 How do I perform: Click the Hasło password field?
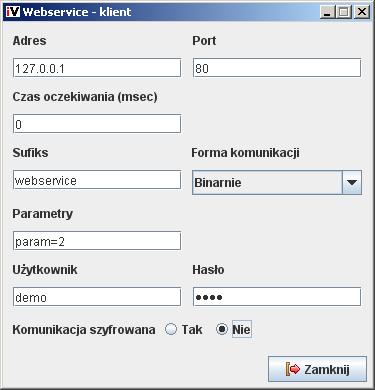(x=277, y=297)
